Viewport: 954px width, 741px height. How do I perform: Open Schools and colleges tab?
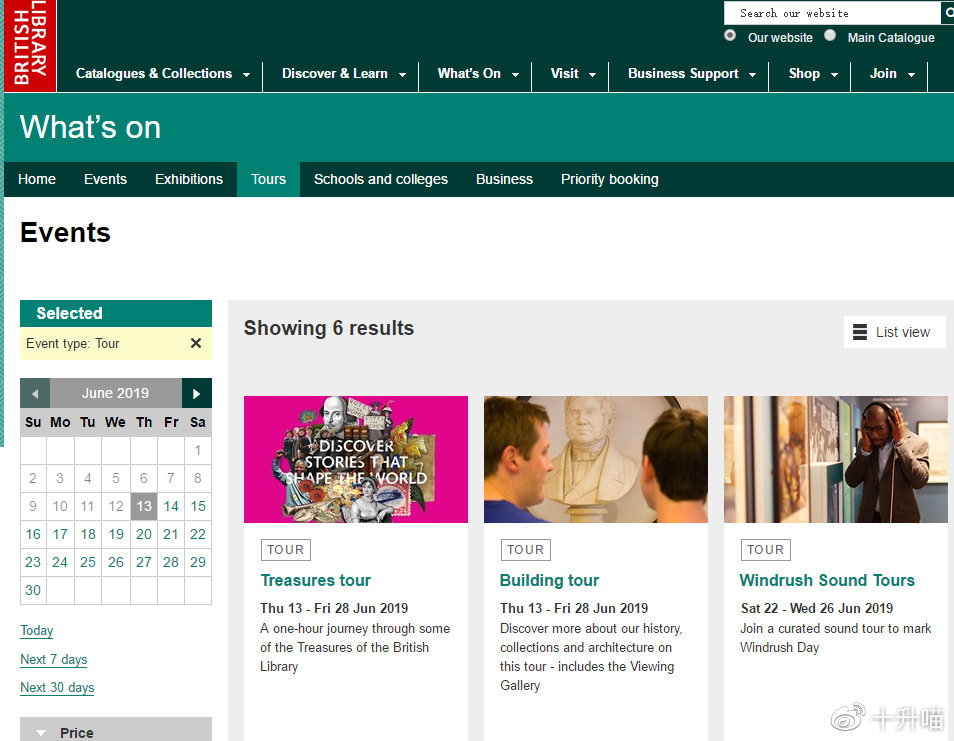(x=381, y=179)
